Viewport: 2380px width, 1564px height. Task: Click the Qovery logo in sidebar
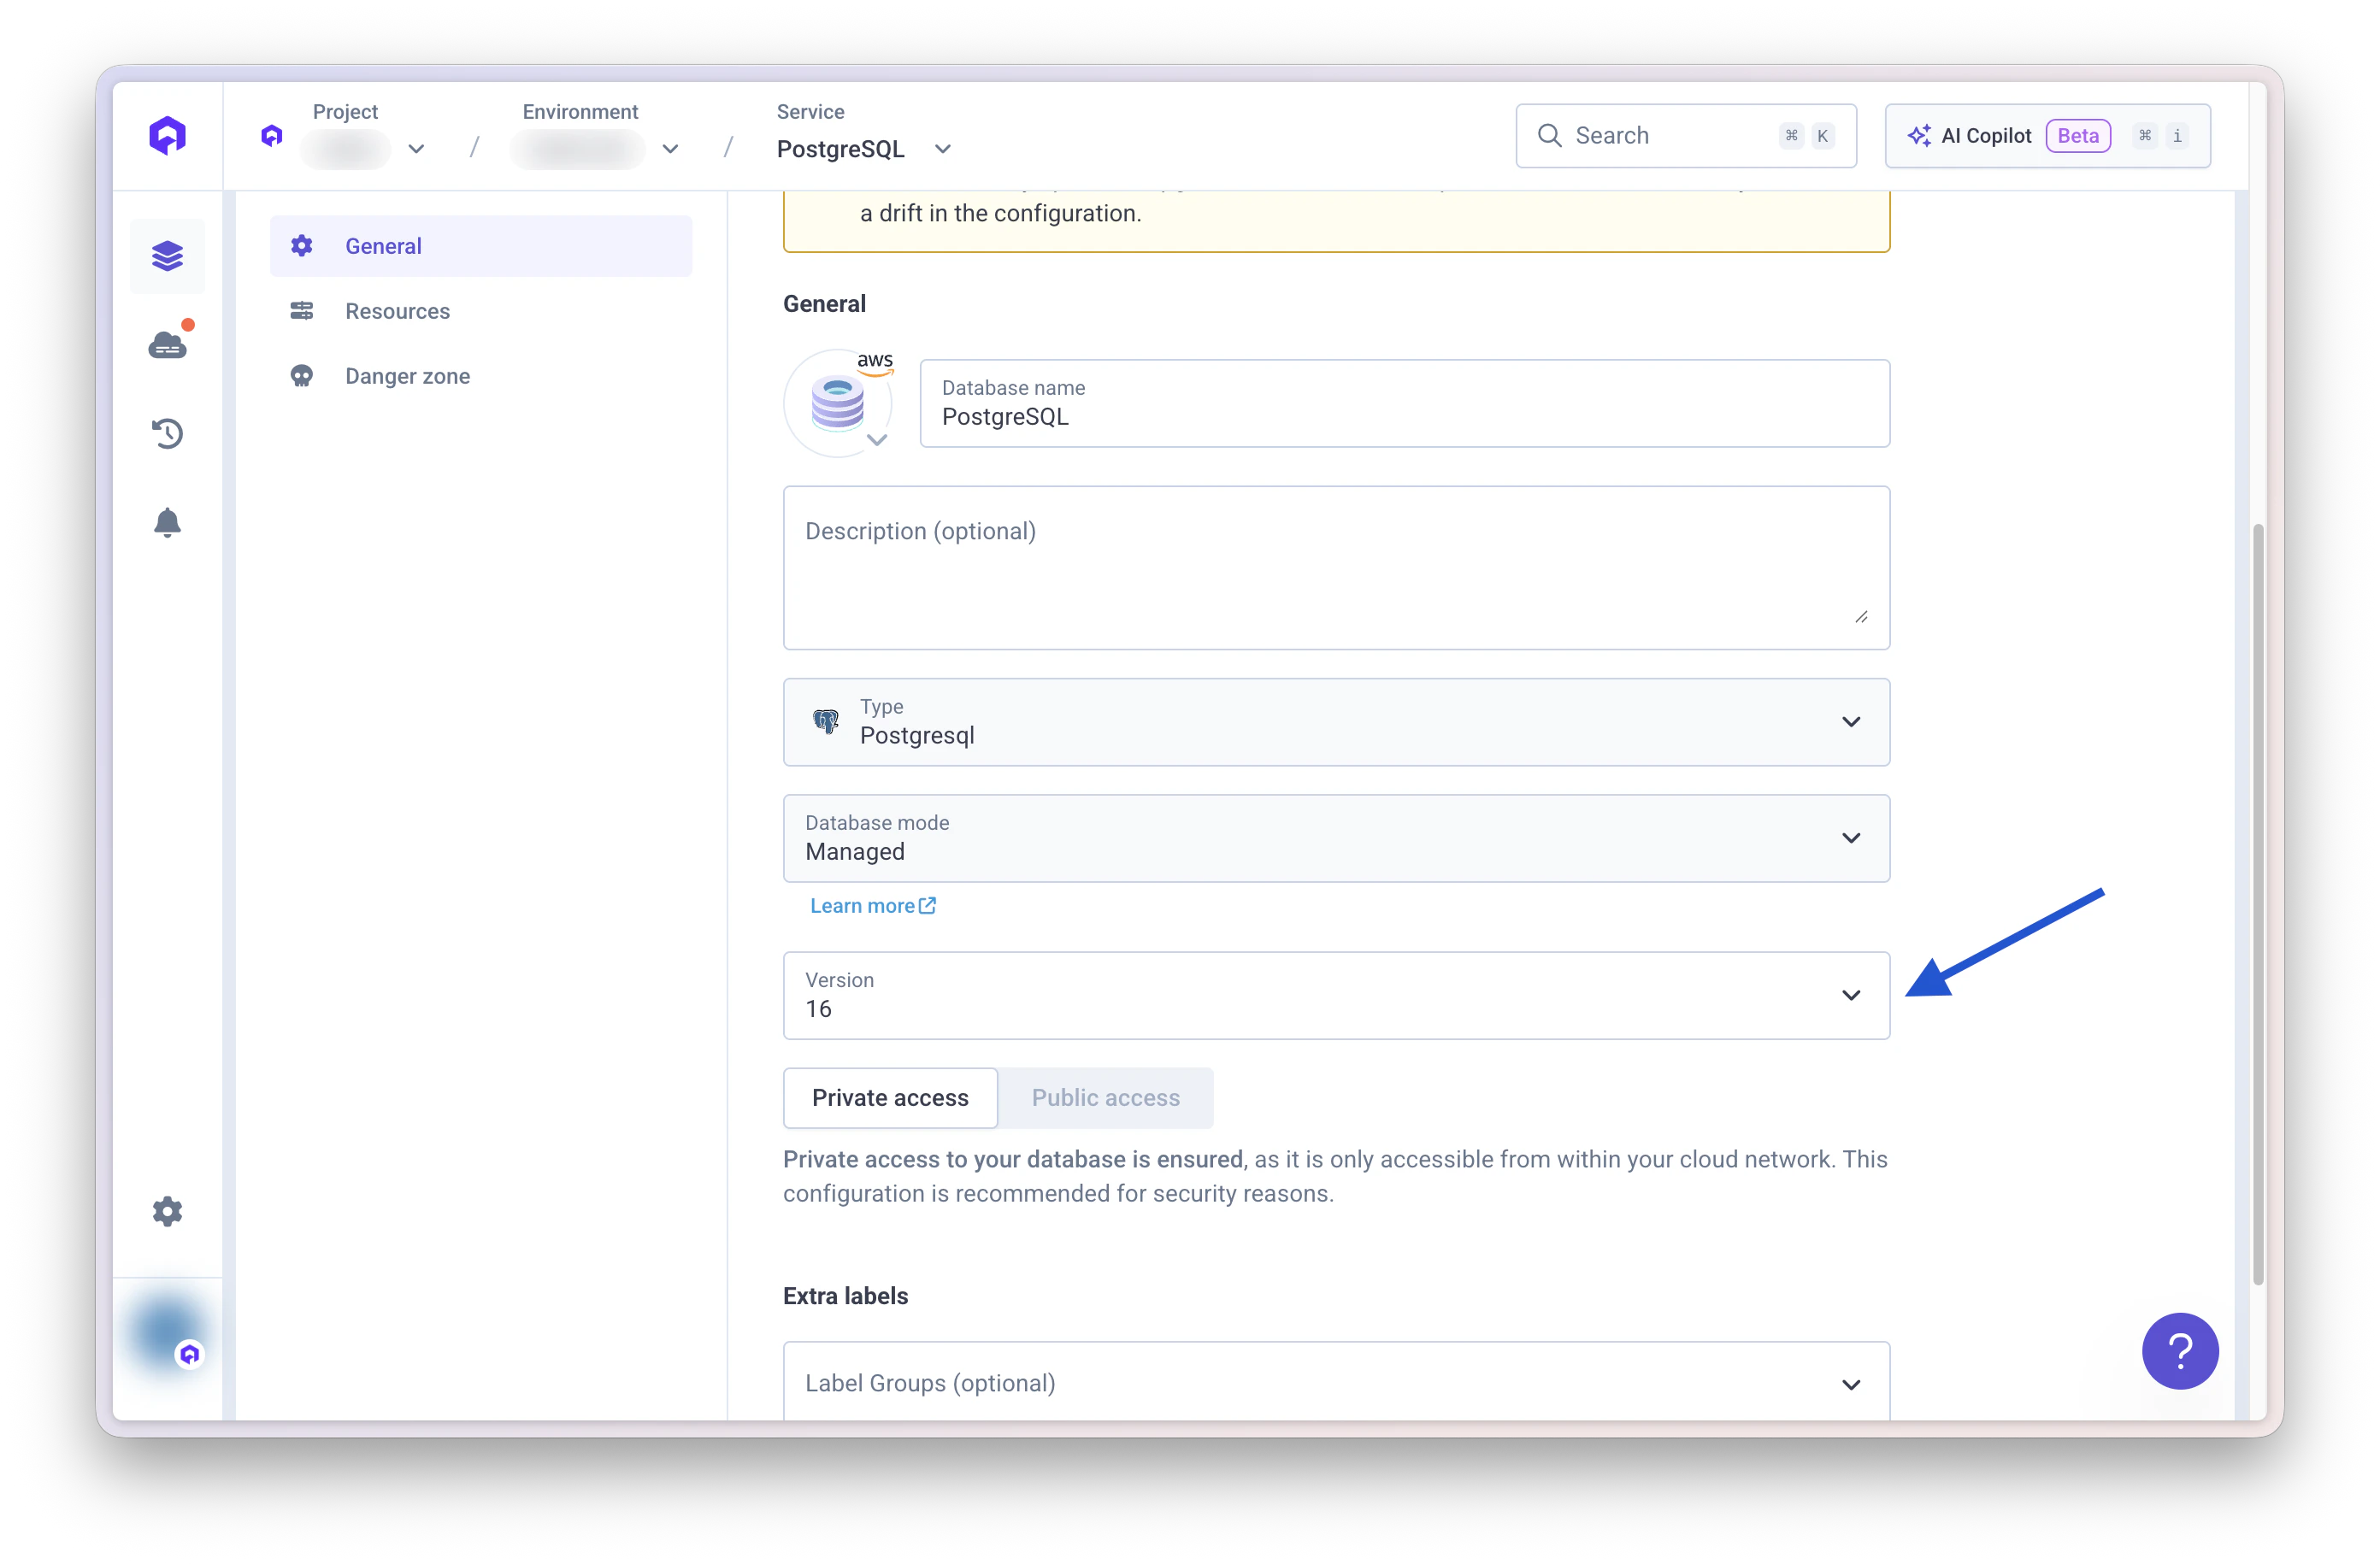(x=167, y=135)
